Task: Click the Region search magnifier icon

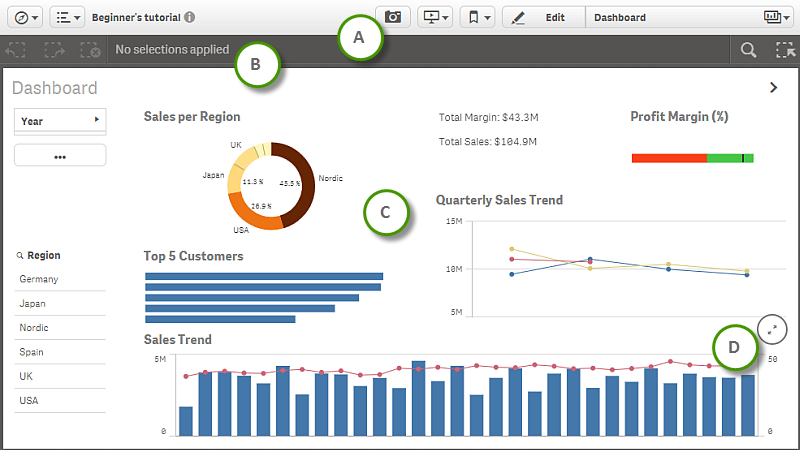Action: tap(20, 256)
